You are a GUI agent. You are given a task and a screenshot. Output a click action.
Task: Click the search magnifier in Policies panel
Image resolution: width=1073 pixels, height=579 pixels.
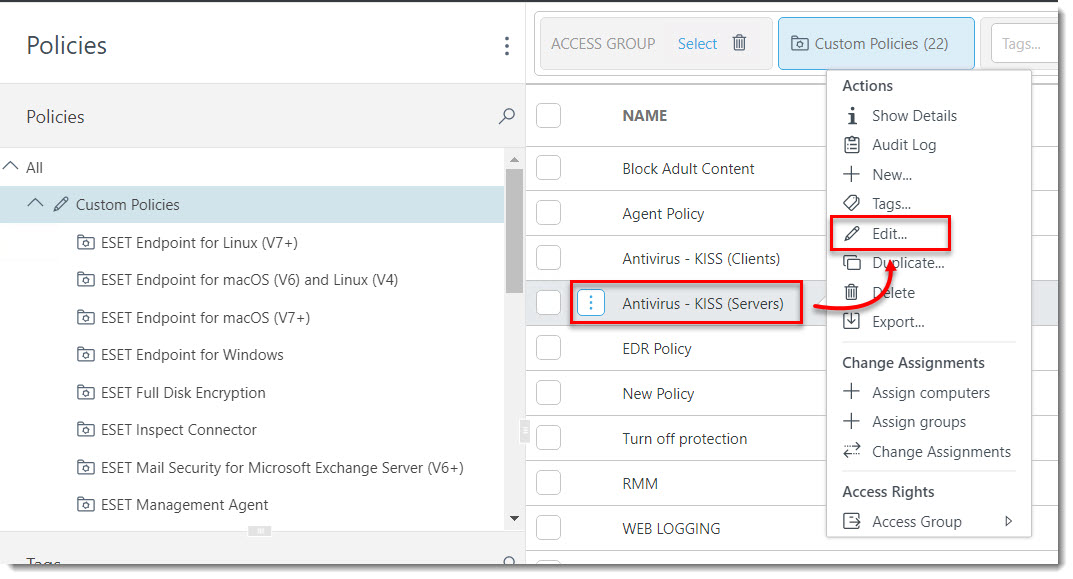(x=507, y=116)
